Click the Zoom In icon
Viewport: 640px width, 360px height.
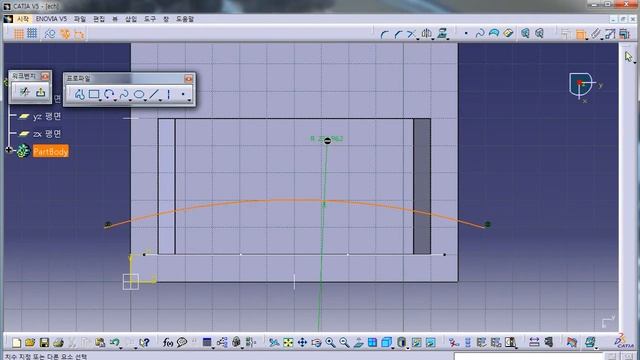(x=330, y=342)
